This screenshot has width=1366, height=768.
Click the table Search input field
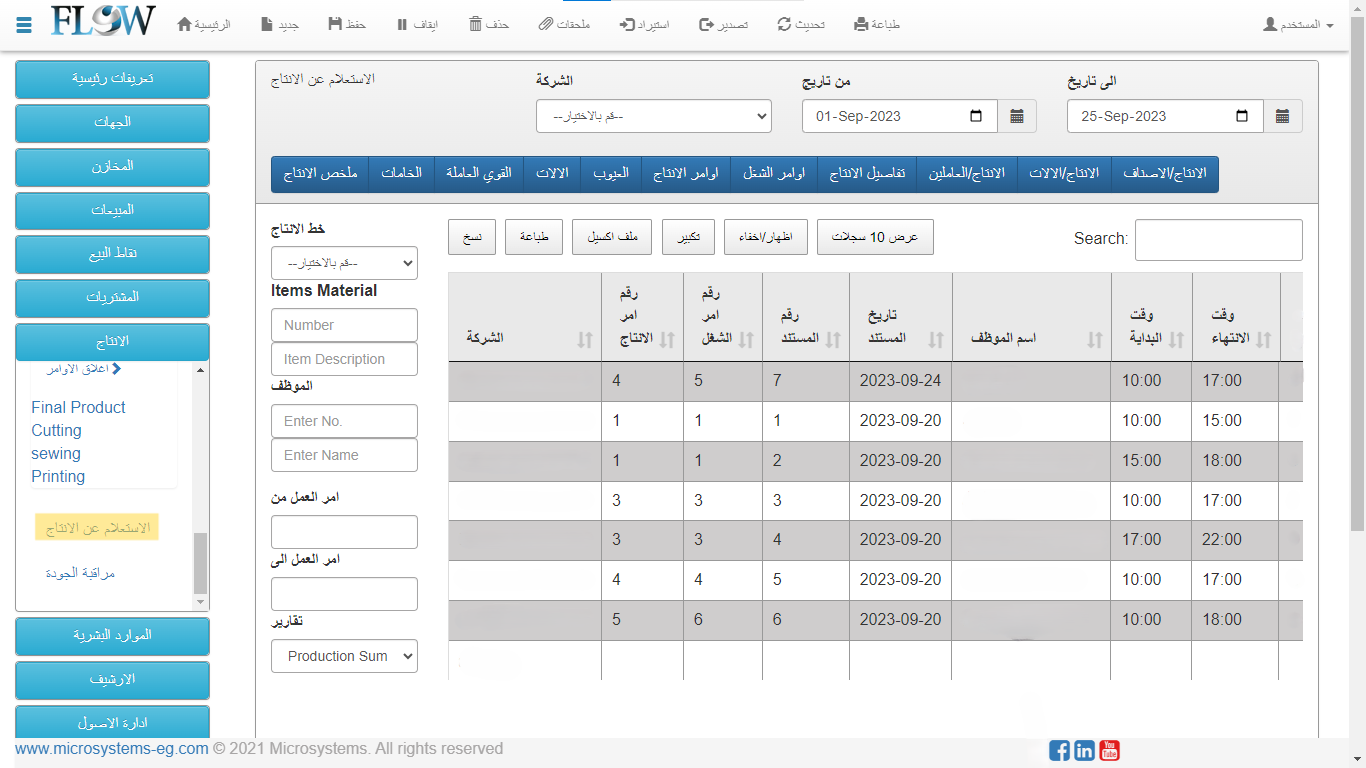tap(1218, 240)
